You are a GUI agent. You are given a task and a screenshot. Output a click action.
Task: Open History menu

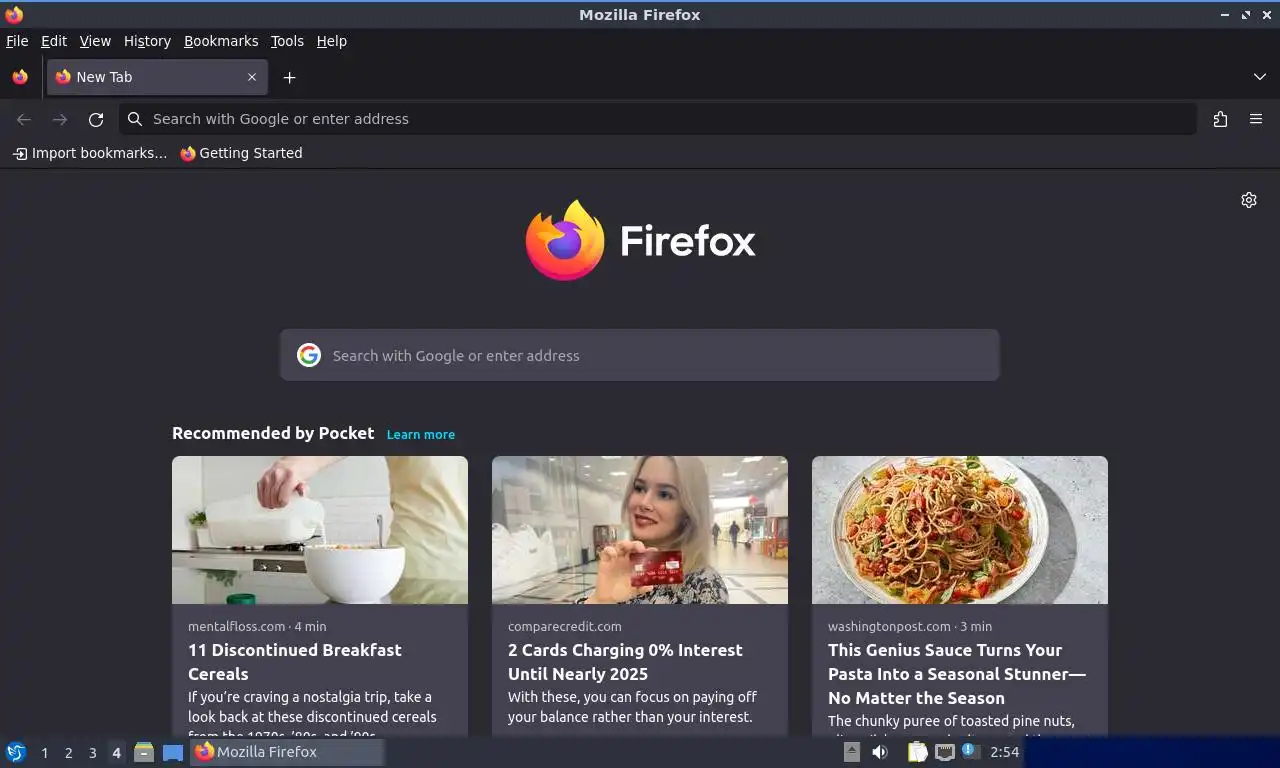click(147, 41)
